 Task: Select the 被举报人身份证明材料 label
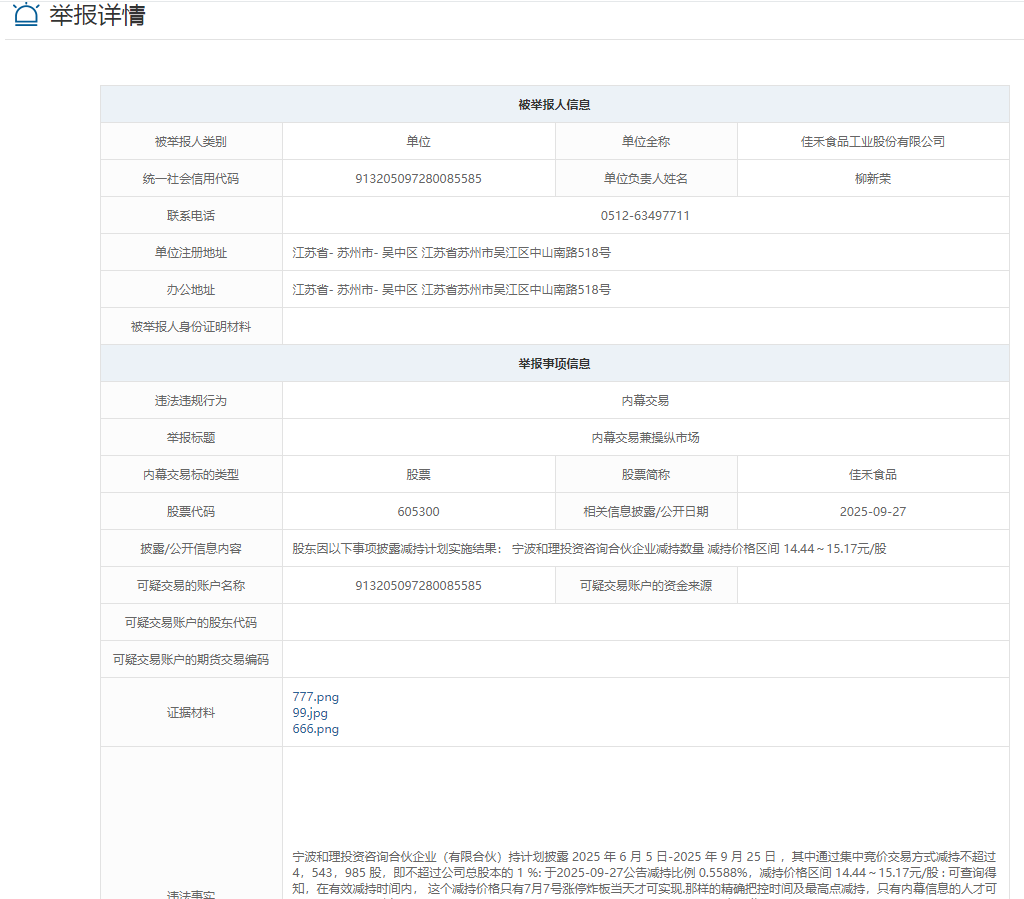click(x=191, y=327)
